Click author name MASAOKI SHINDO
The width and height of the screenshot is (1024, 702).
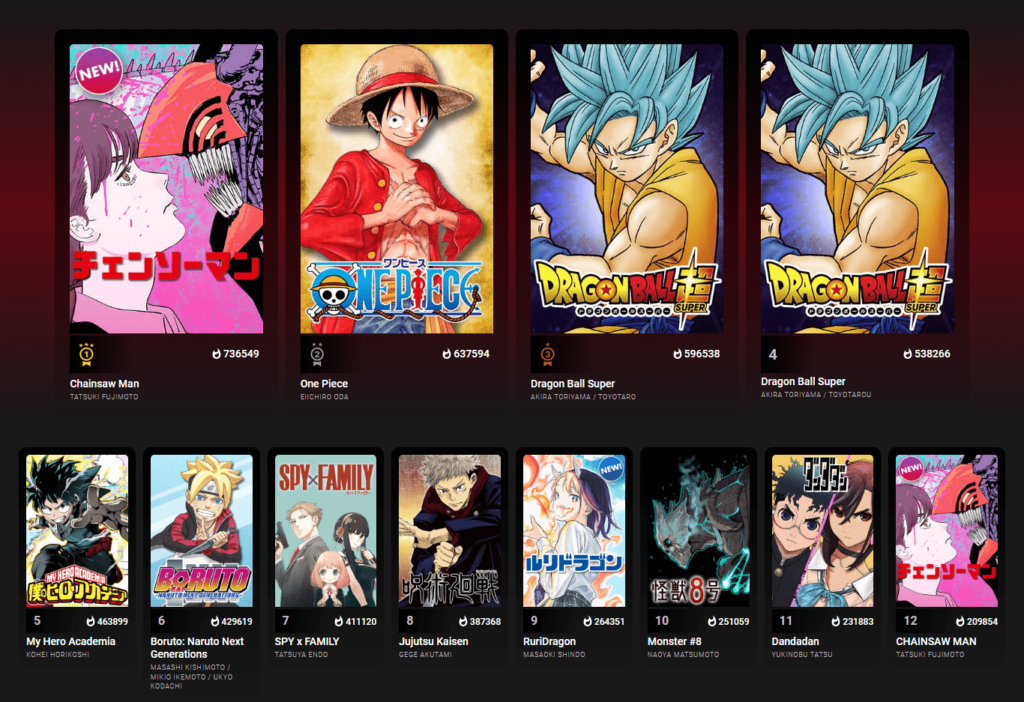pos(554,654)
